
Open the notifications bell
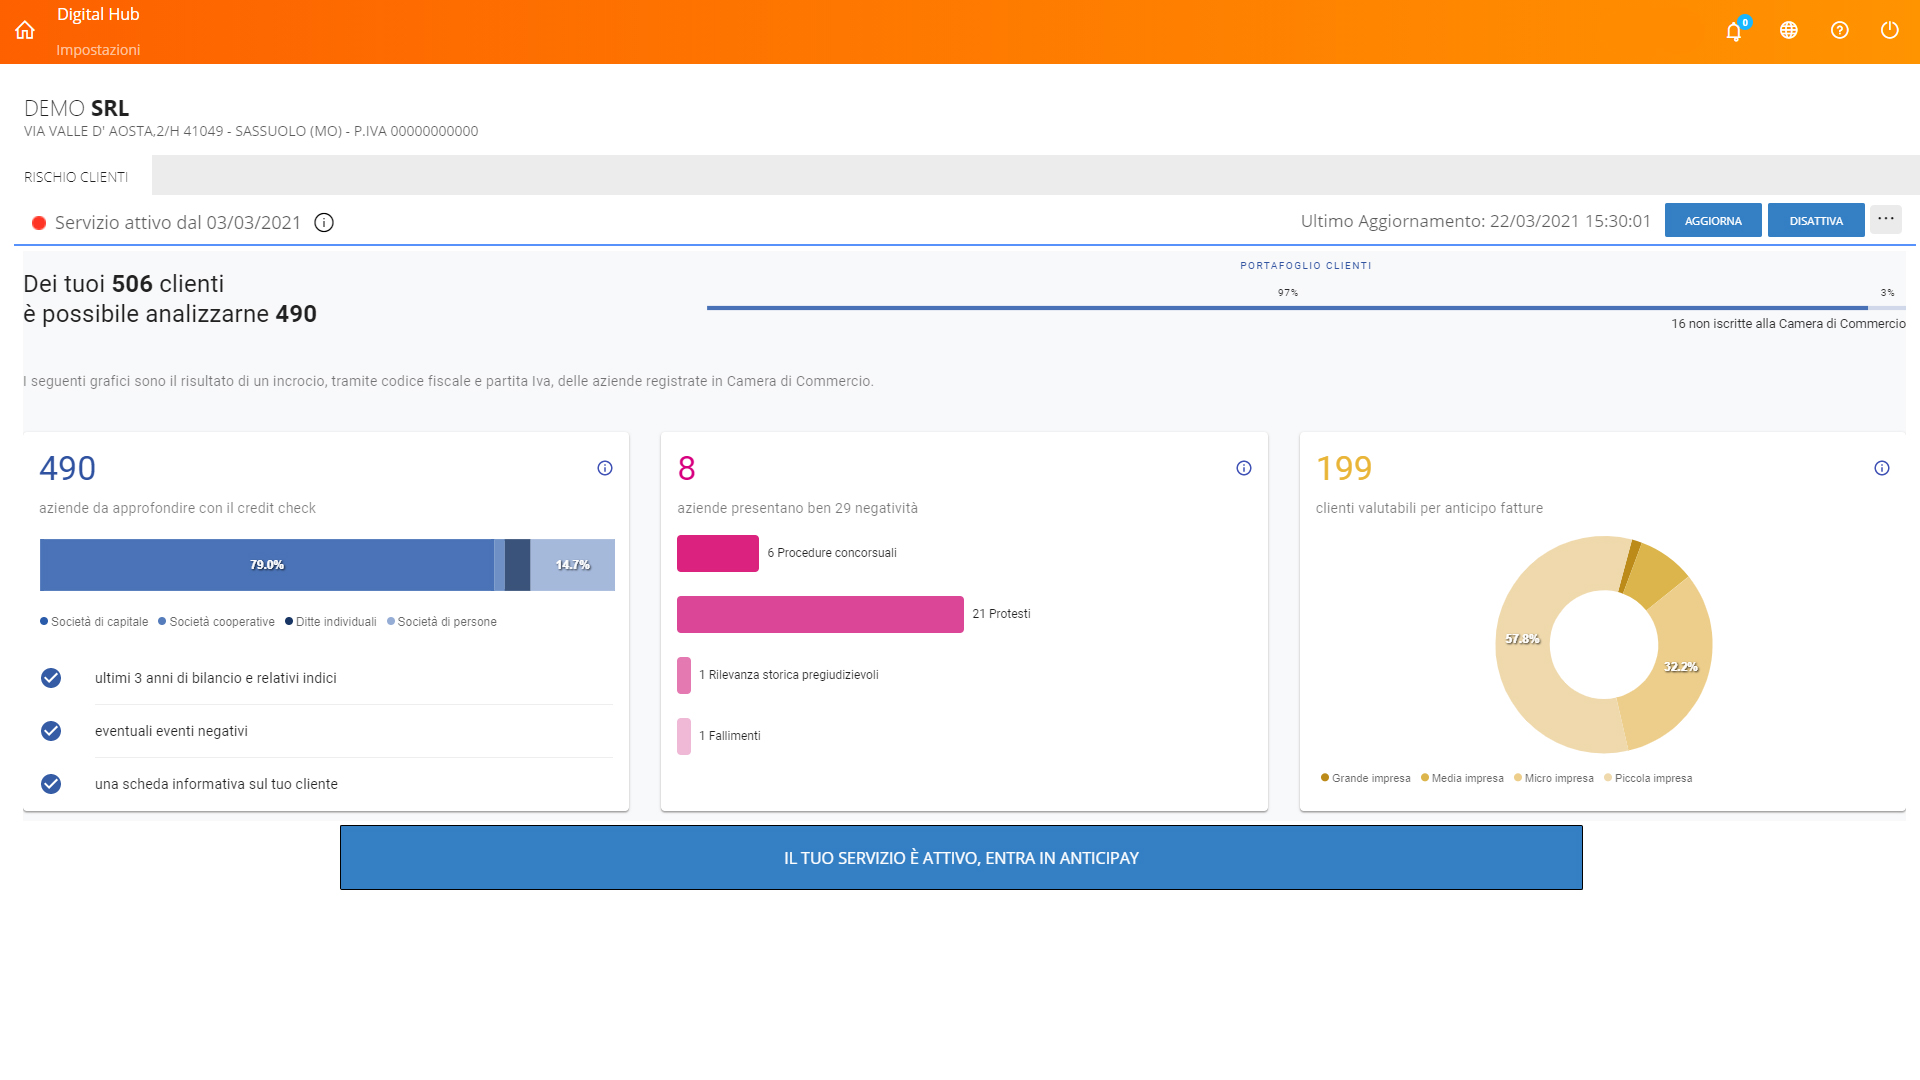1734,31
